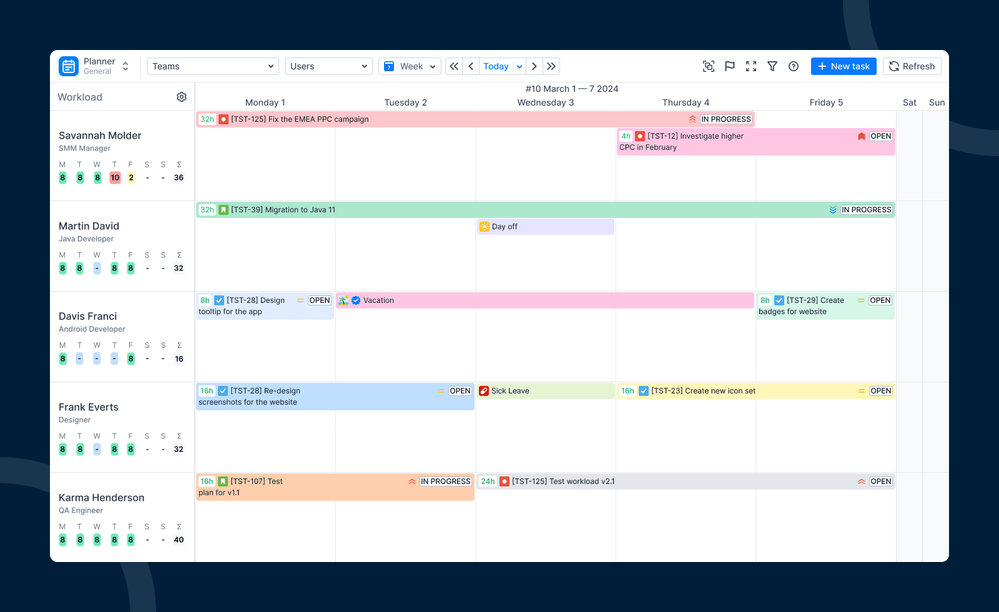Select the Sat column header
This screenshot has height=612, width=999.
tap(909, 103)
